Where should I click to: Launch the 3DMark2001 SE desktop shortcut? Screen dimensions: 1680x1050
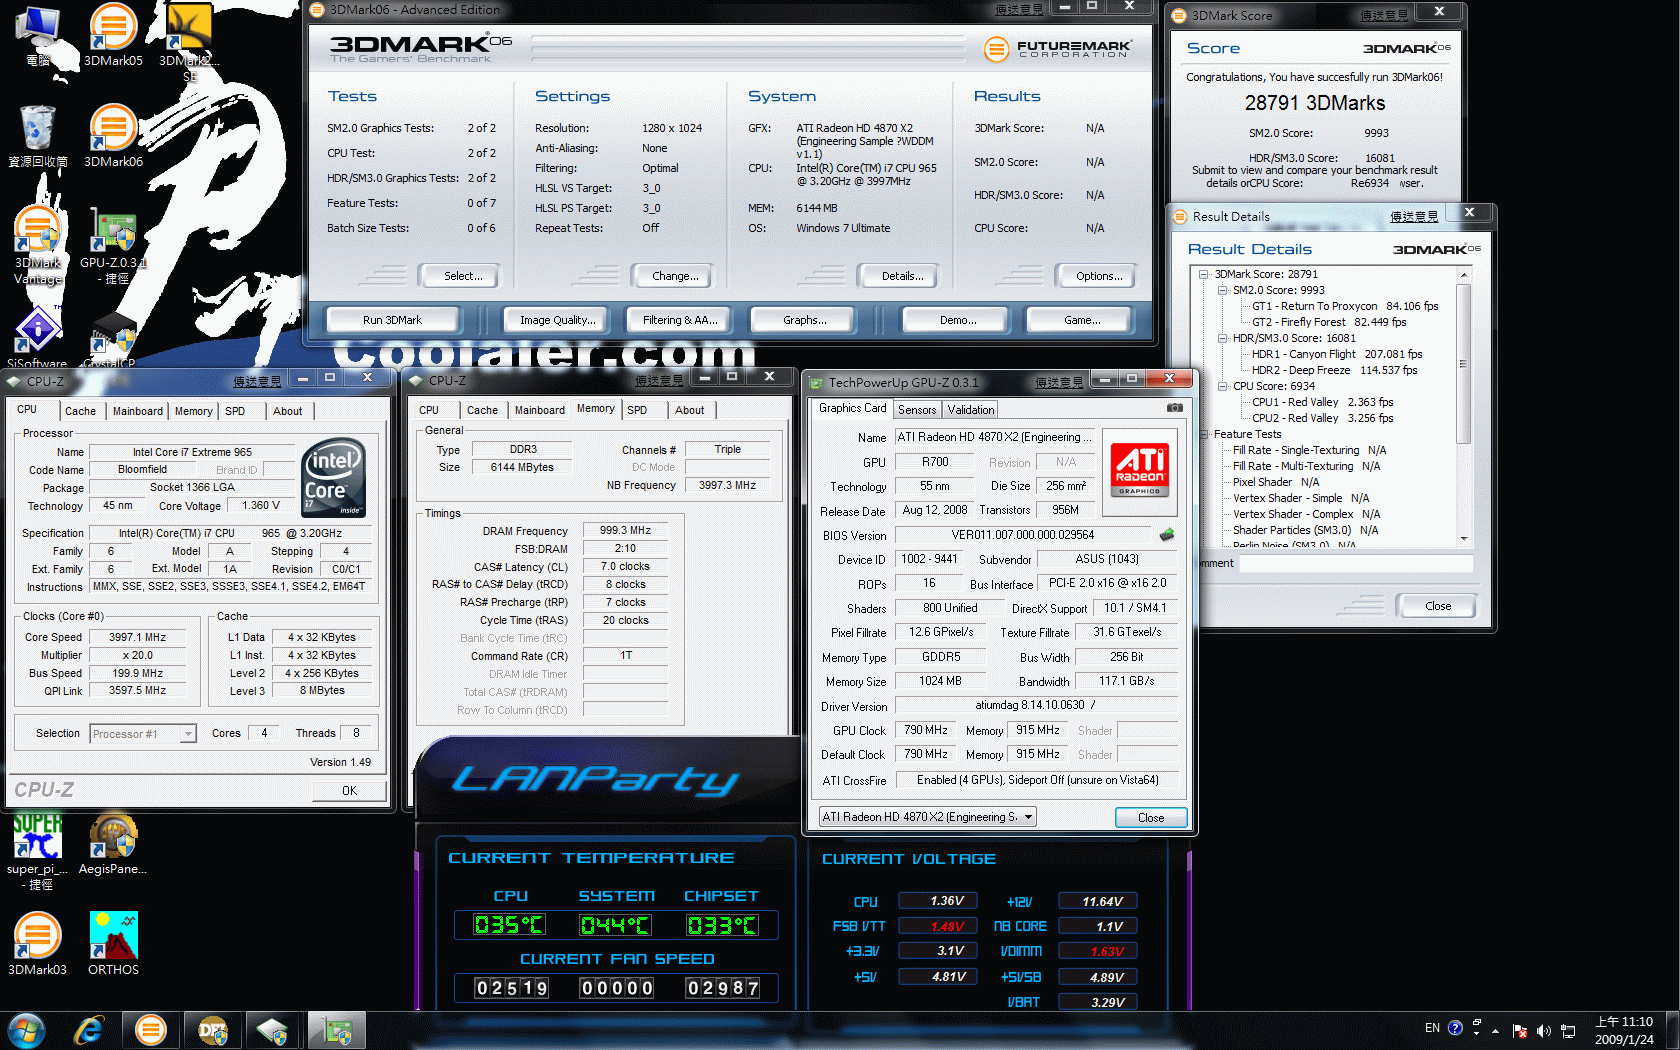[x=189, y=42]
